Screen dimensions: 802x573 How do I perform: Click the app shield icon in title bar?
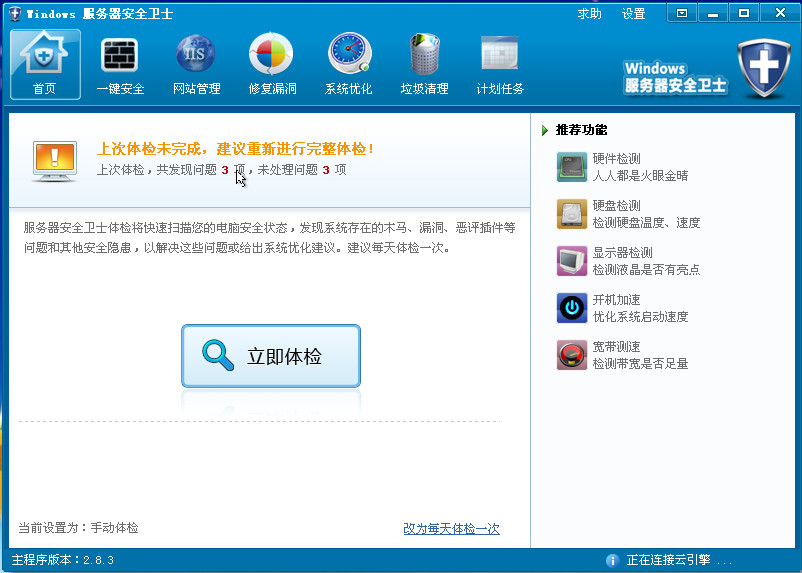click(15, 13)
